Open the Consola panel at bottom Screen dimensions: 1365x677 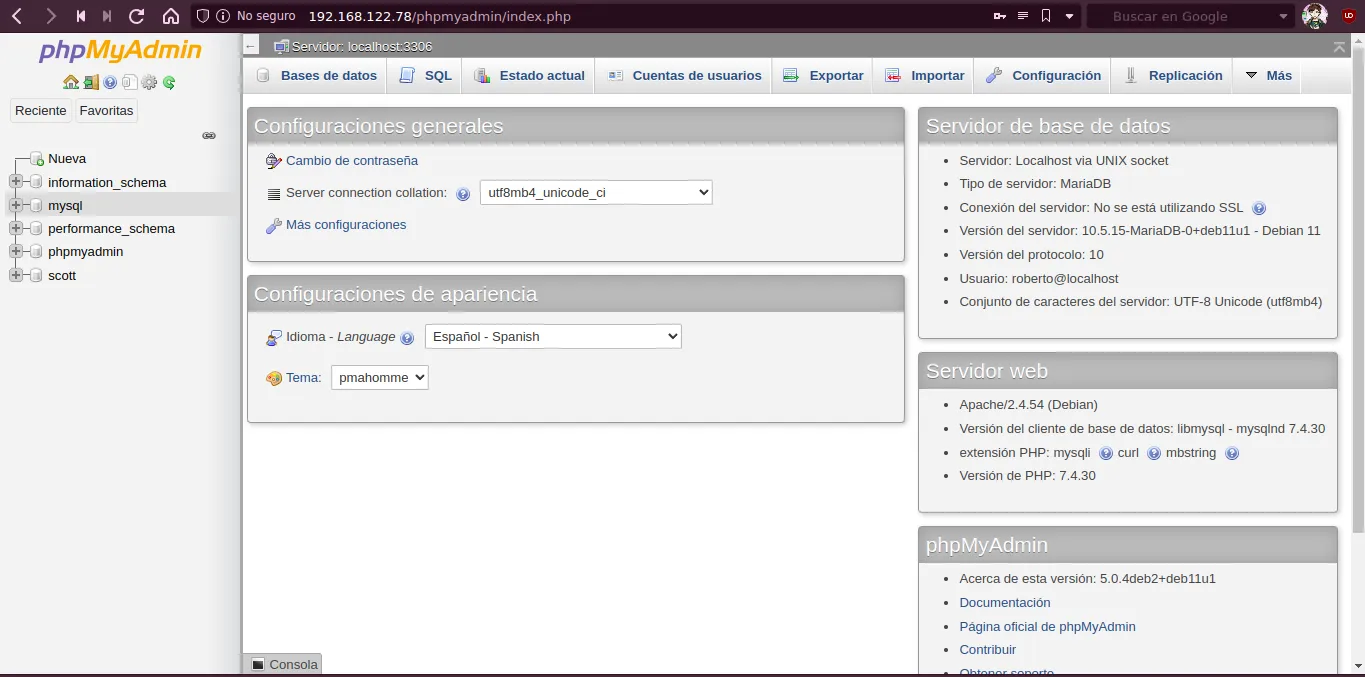pos(283,664)
